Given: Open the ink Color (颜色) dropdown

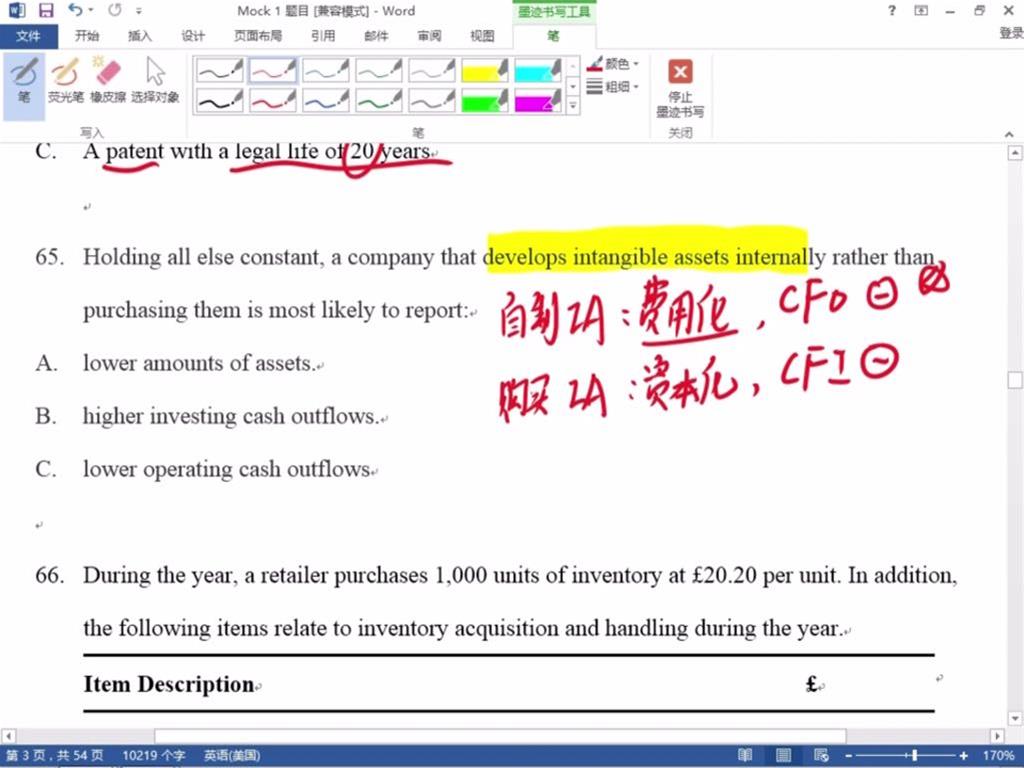Looking at the screenshot, I should click(x=614, y=64).
